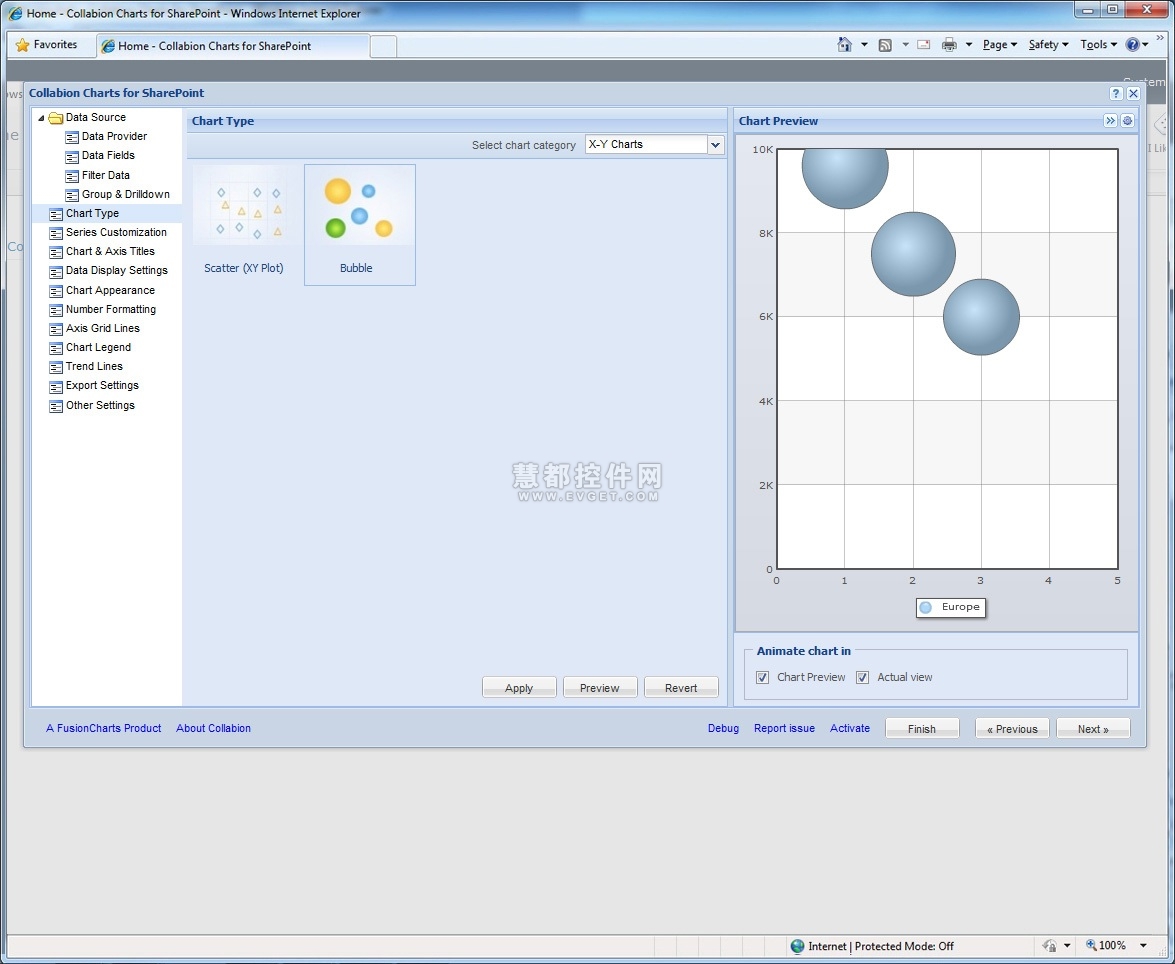Click the IE Print toolbar icon
Viewport: 1175px width, 964px height.
point(949,45)
